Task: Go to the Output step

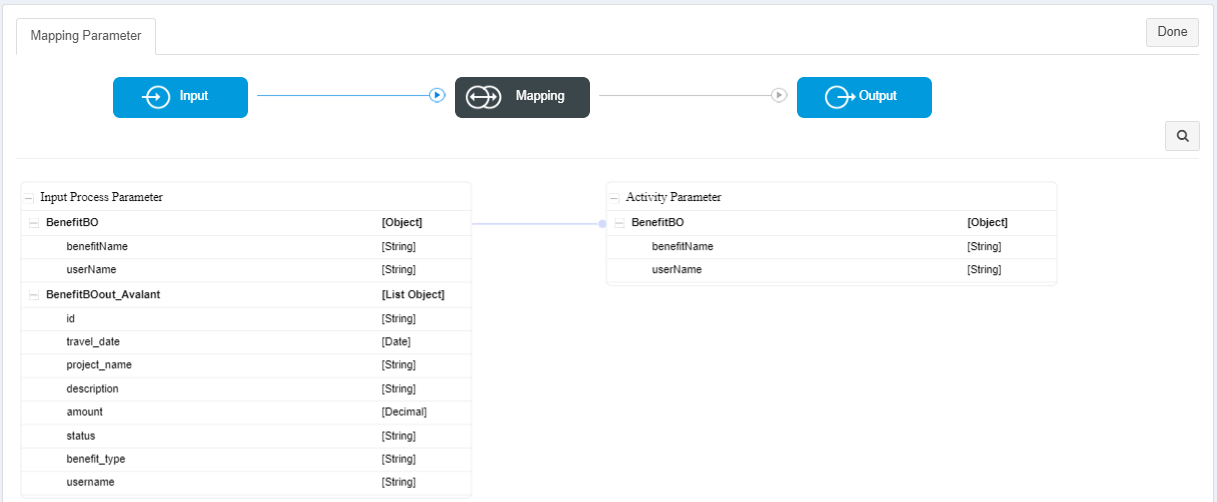Action: click(864, 97)
